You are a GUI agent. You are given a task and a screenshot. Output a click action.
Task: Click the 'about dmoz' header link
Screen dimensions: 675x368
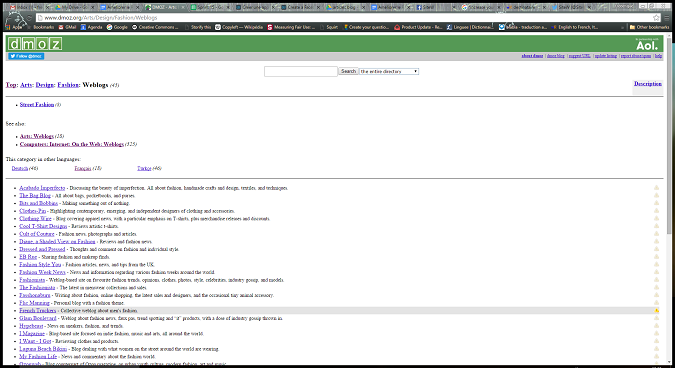coord(532,56)
